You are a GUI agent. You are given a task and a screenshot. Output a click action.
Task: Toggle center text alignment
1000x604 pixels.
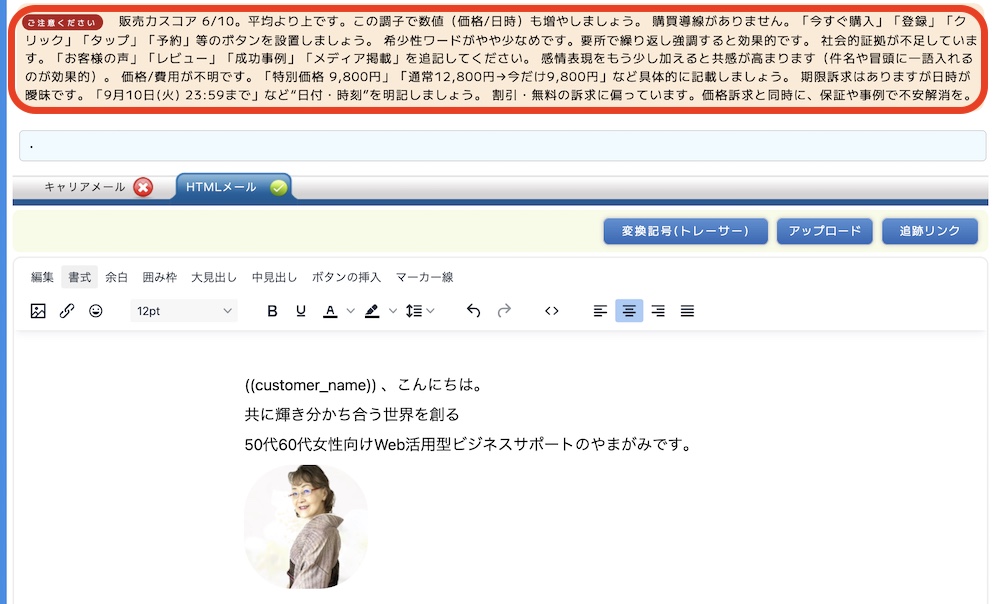[629, 311]
